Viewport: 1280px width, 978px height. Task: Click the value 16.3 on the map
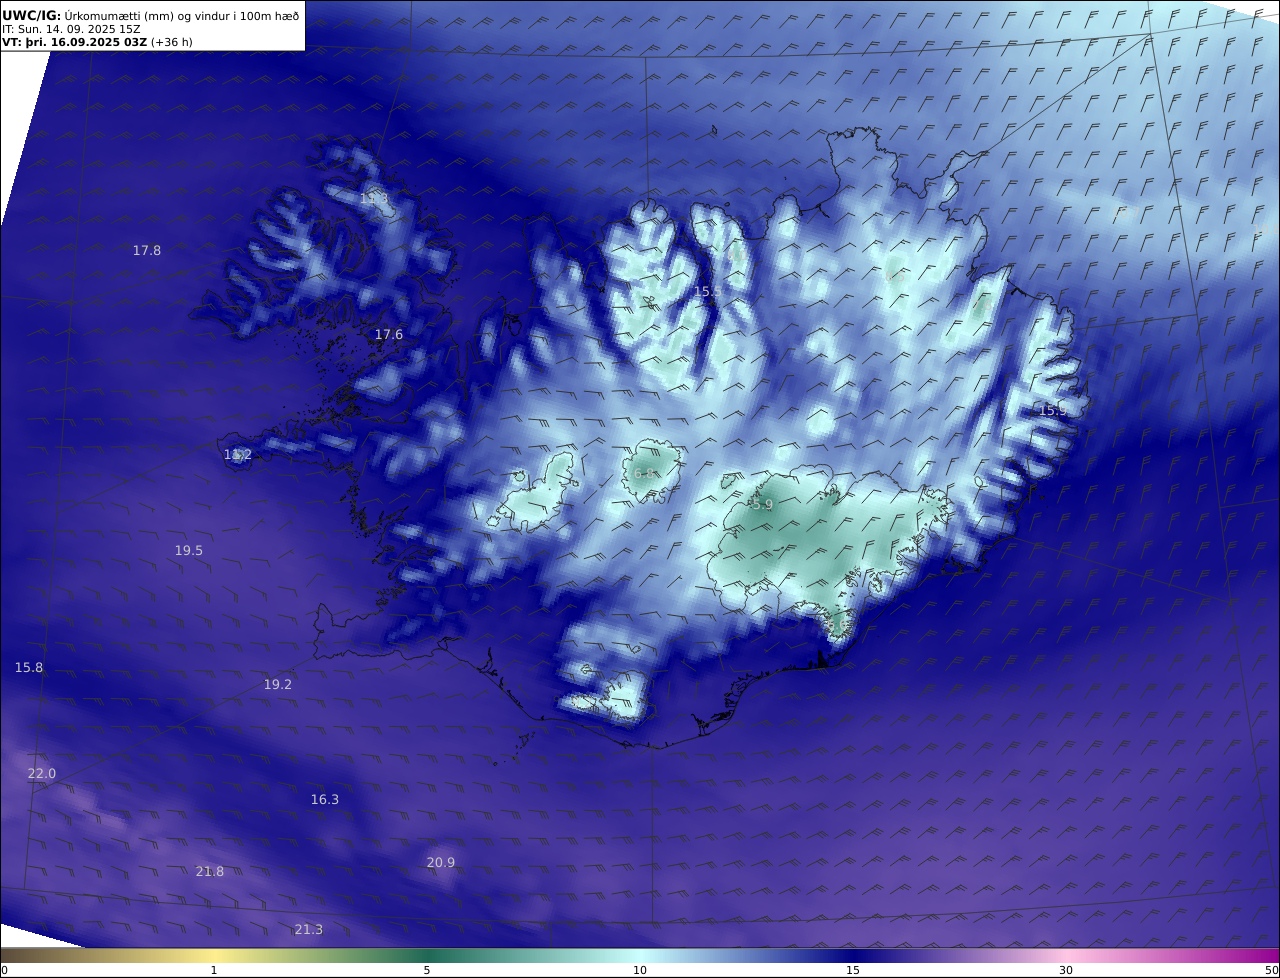(x=325, y=800)
